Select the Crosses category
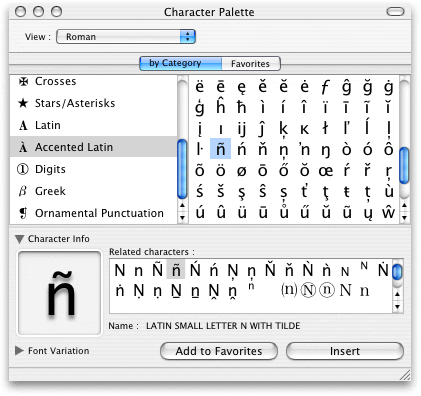This screenshot has height=396, width=421. [x=93, y=81]
